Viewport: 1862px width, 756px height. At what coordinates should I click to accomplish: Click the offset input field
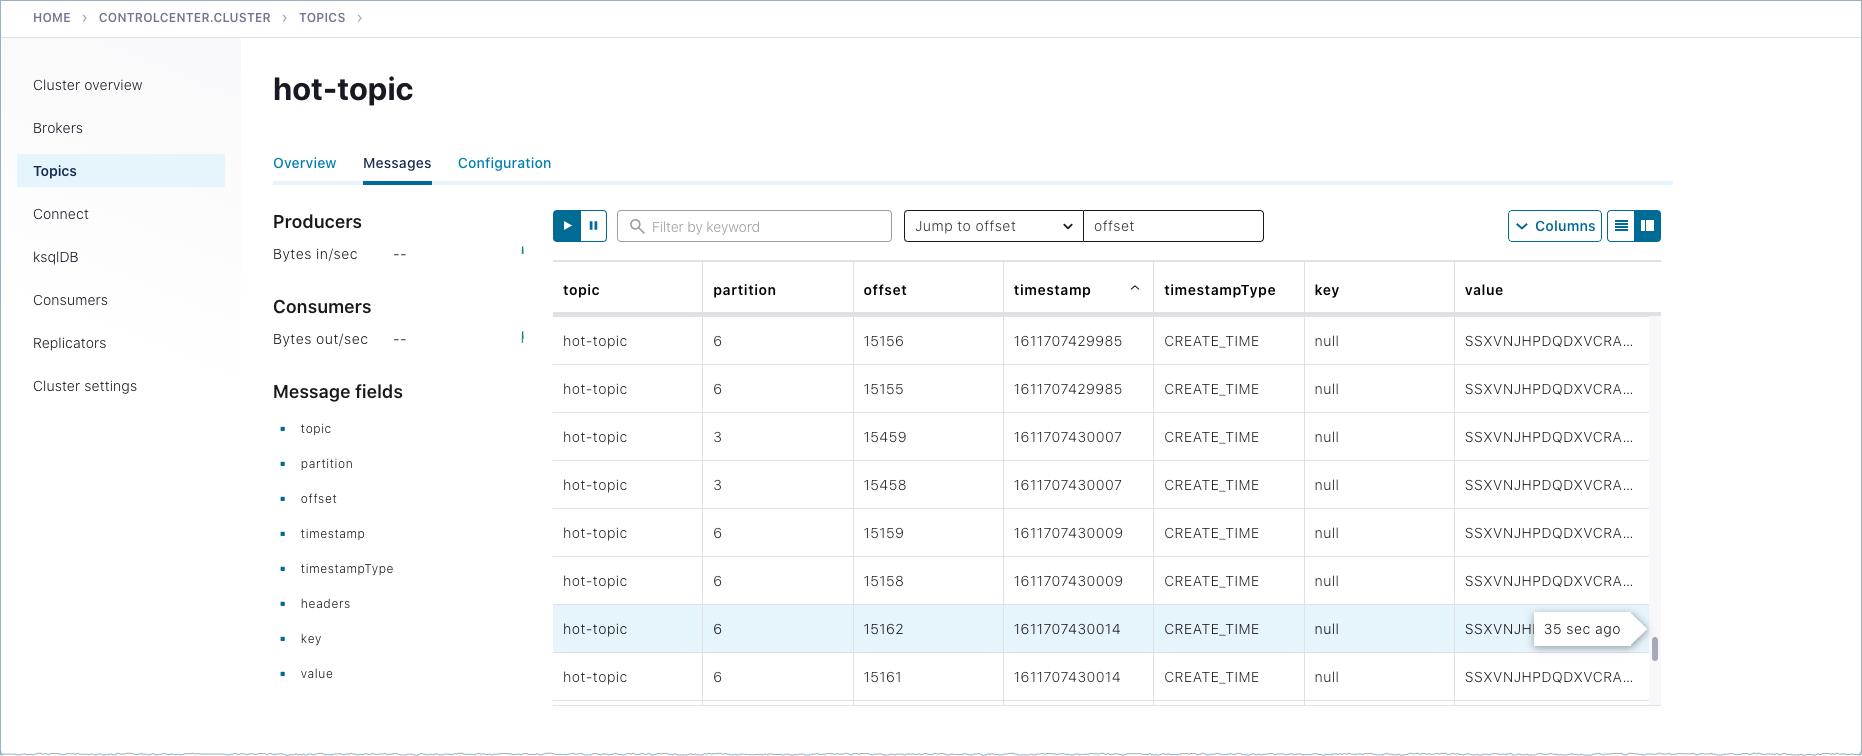coord(1173,226)
